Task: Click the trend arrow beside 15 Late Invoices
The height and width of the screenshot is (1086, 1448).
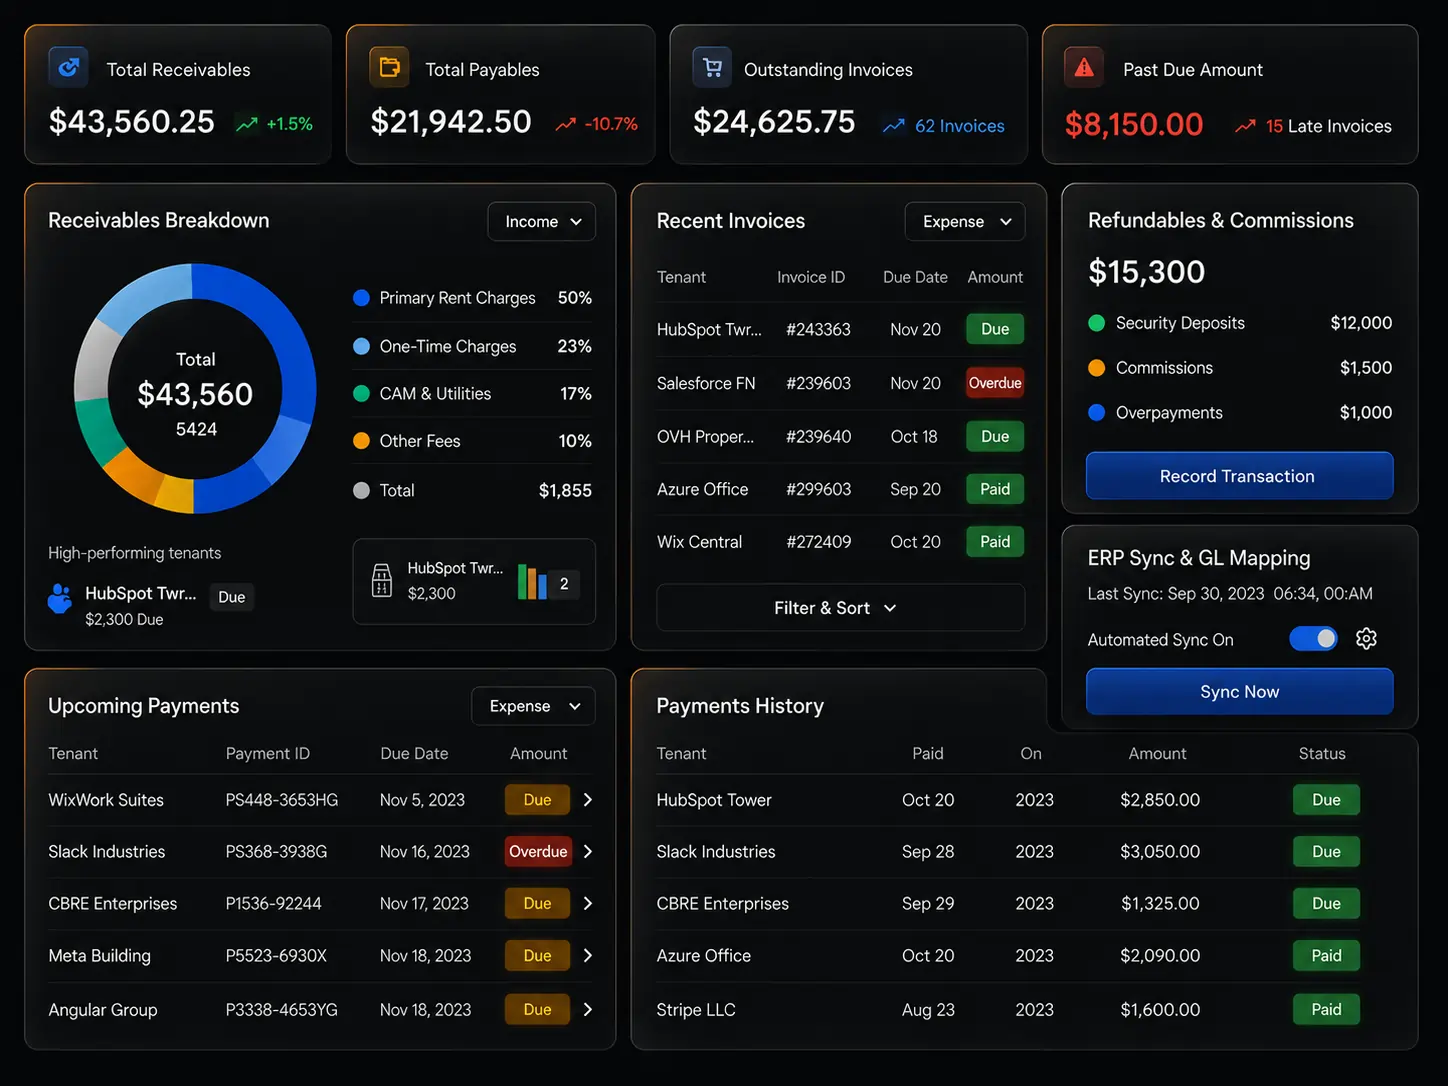Action: click(x=1245, y=126)
